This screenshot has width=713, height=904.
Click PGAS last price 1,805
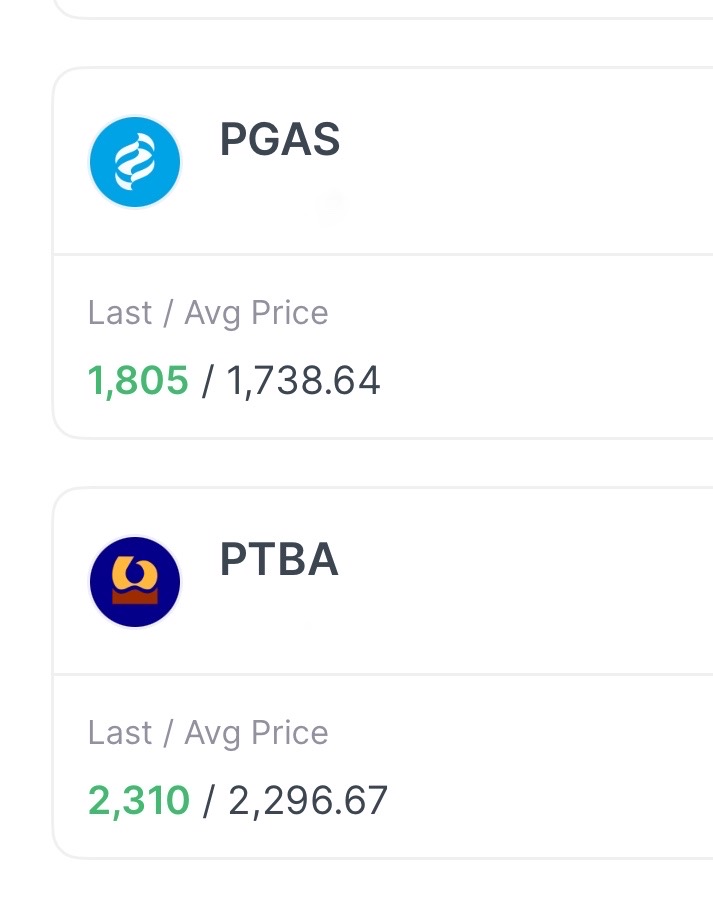(138, 381)
